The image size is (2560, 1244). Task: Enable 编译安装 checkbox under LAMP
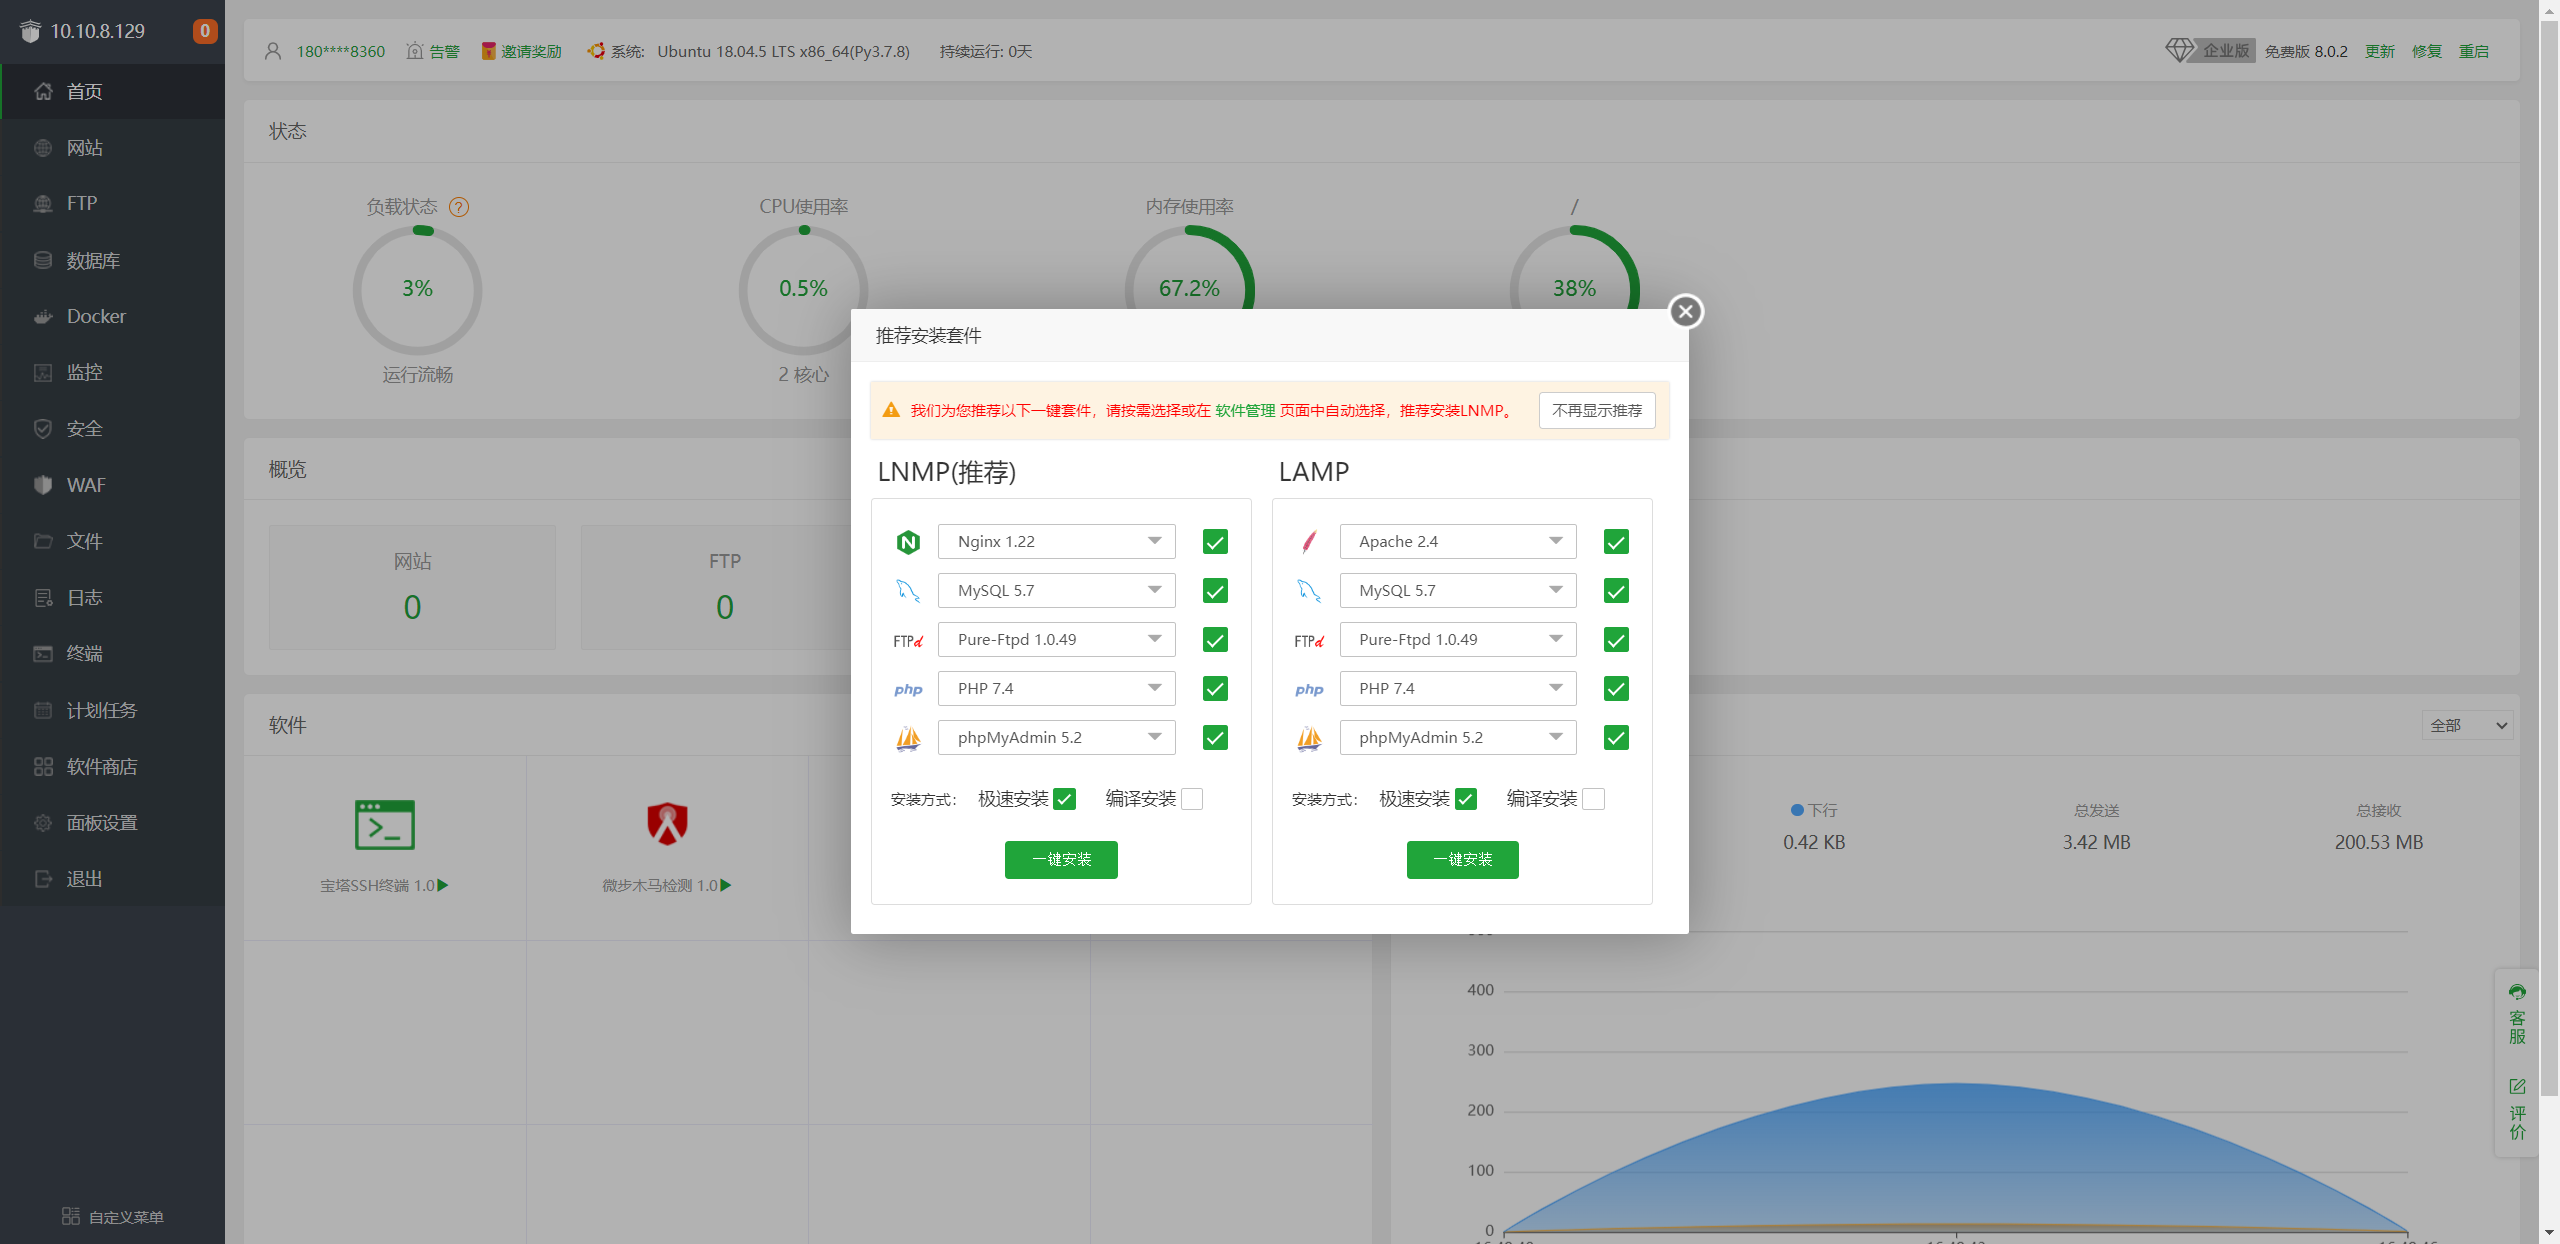pyautogui.click(x=1594, y=799)
